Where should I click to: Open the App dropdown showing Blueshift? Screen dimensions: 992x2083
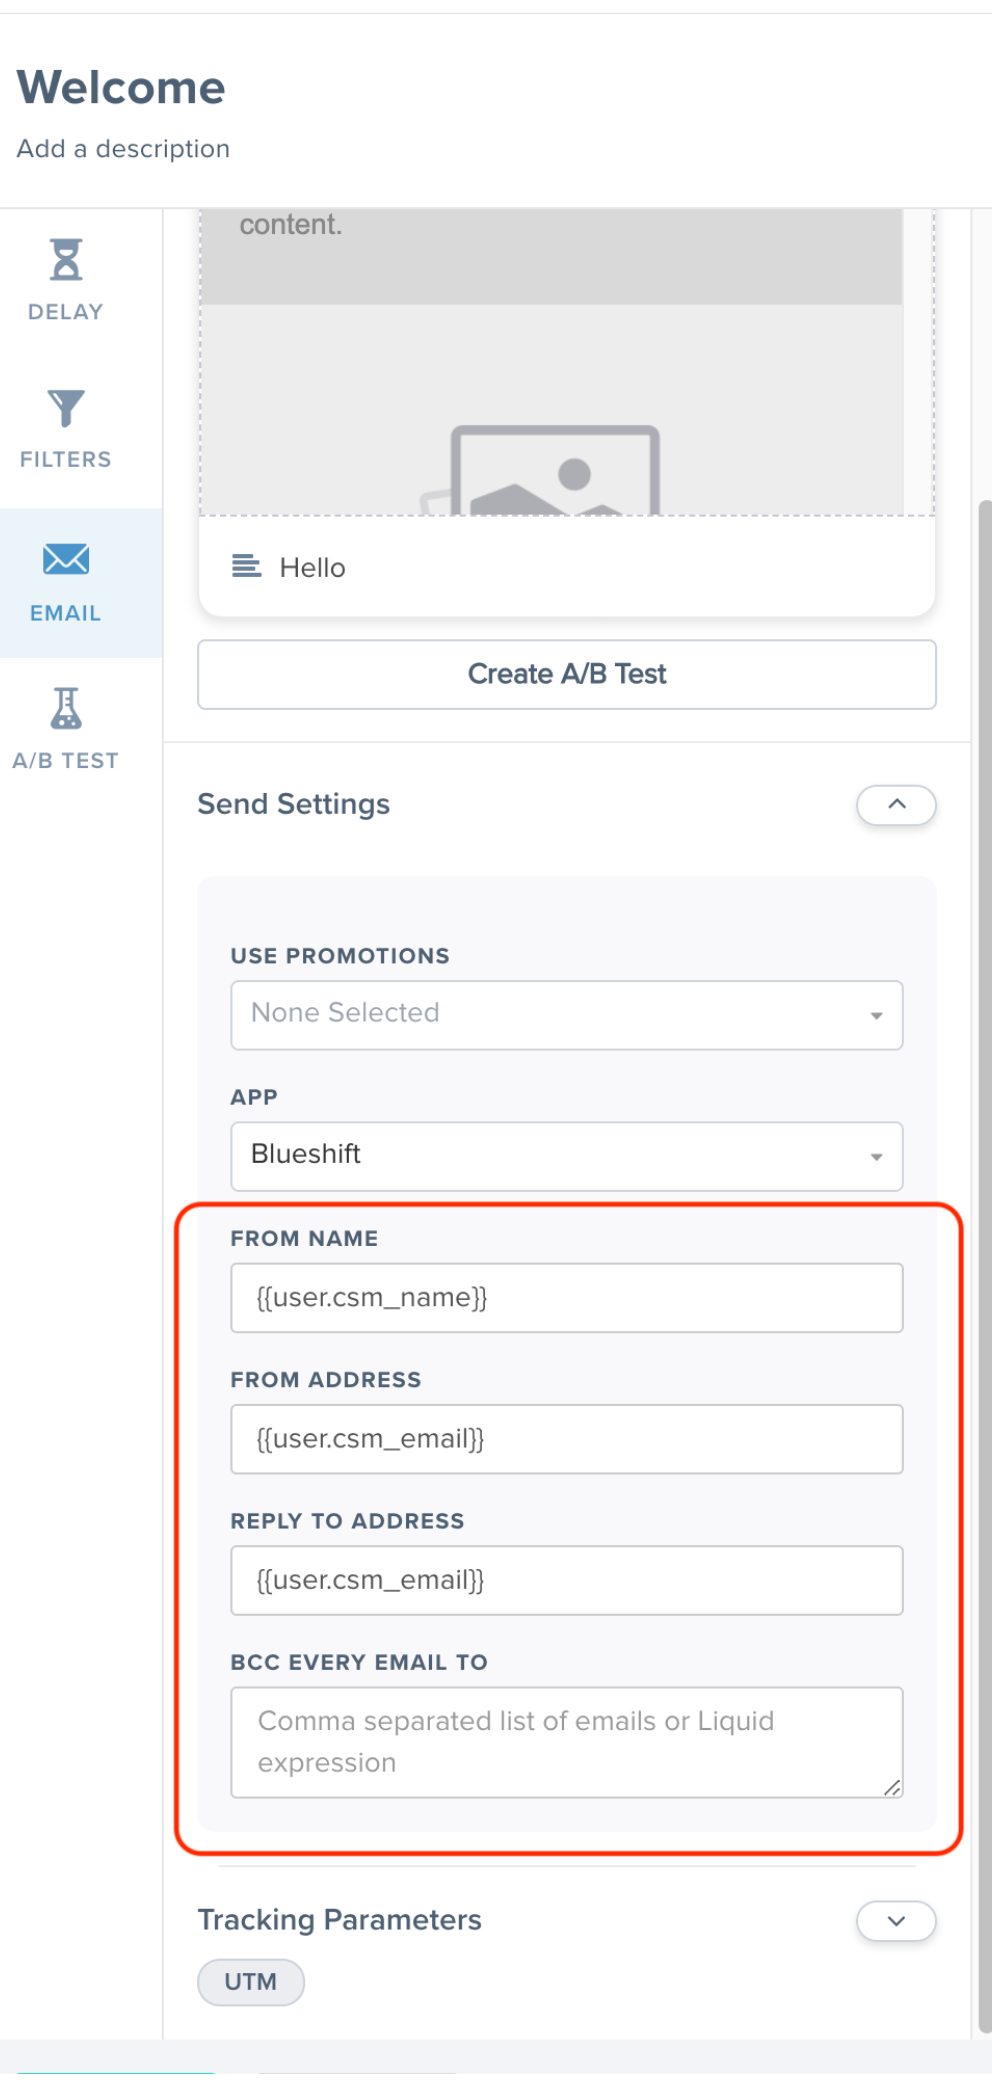coord(567,1156)
